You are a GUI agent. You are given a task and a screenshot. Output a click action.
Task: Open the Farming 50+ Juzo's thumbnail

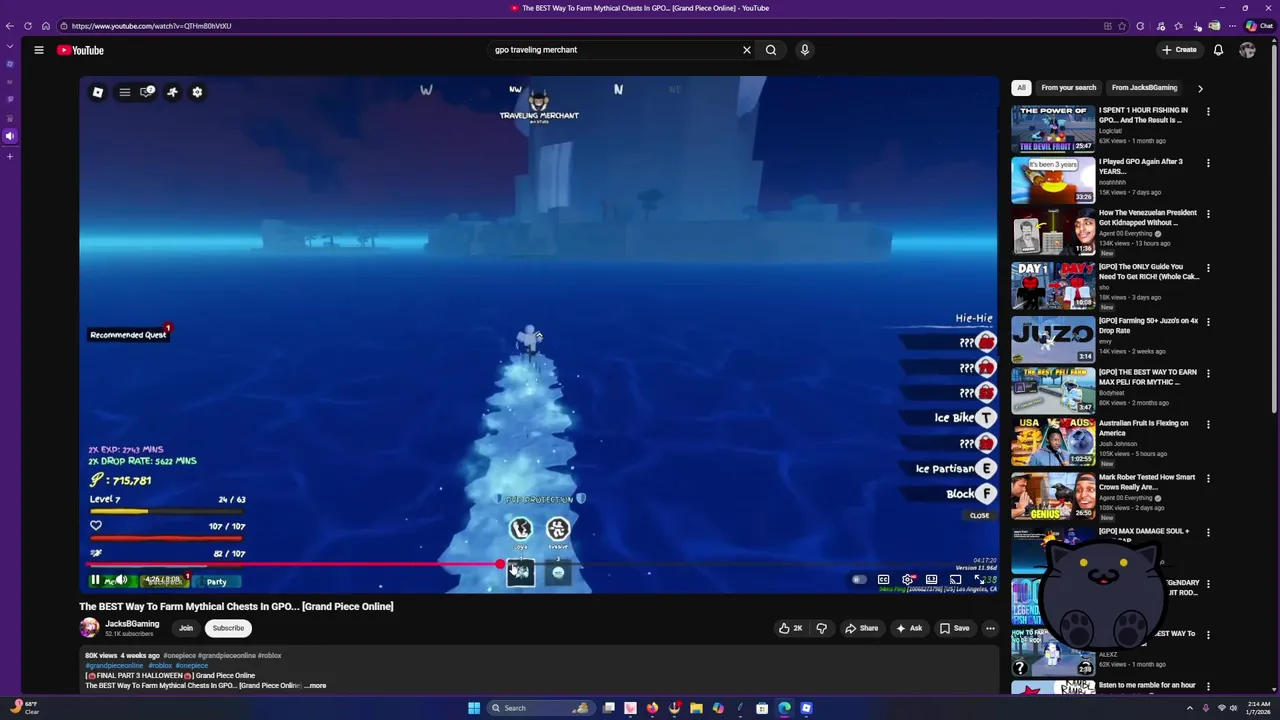pyautogui.click(x=1053, y=339)
